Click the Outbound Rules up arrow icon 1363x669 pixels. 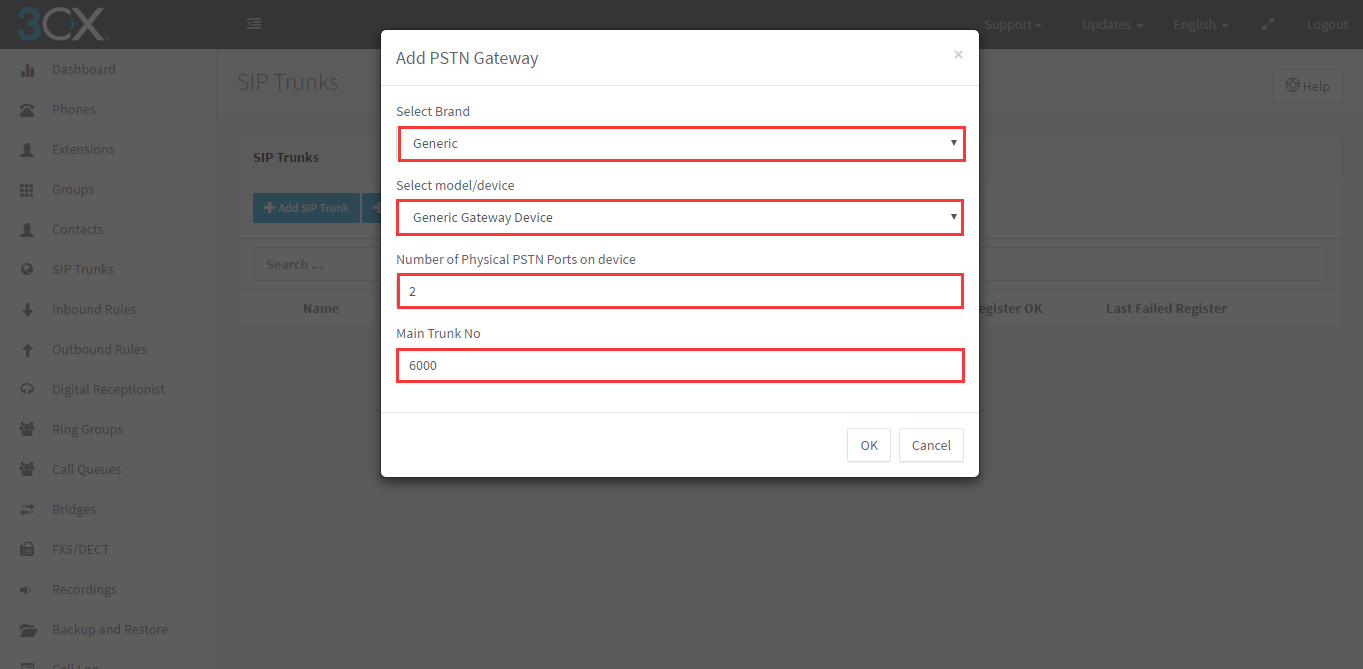tap(28, 350)
